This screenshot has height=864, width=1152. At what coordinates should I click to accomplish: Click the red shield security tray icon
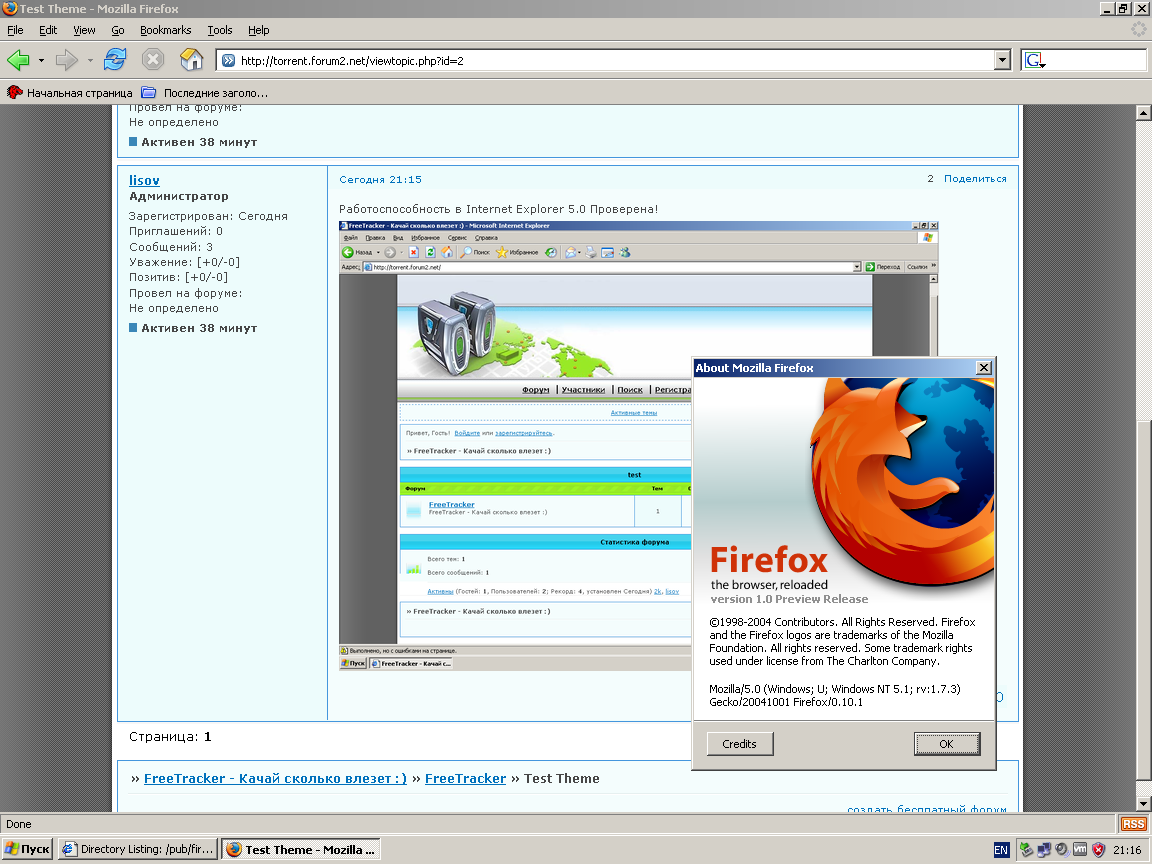[x=1098, y=850]
